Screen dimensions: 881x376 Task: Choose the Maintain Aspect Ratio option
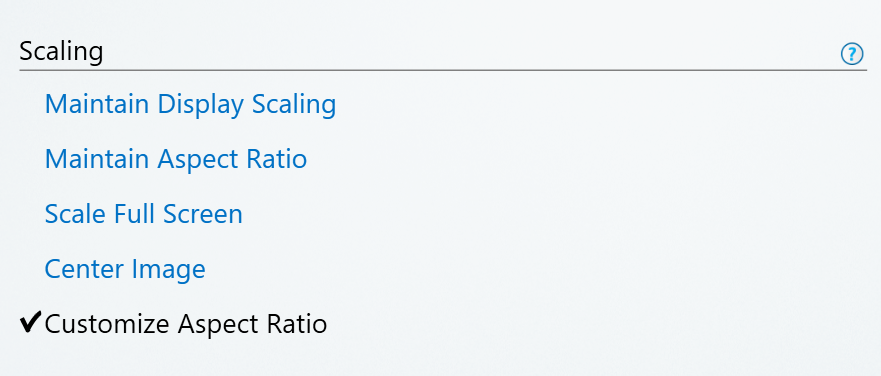point(176,160)
